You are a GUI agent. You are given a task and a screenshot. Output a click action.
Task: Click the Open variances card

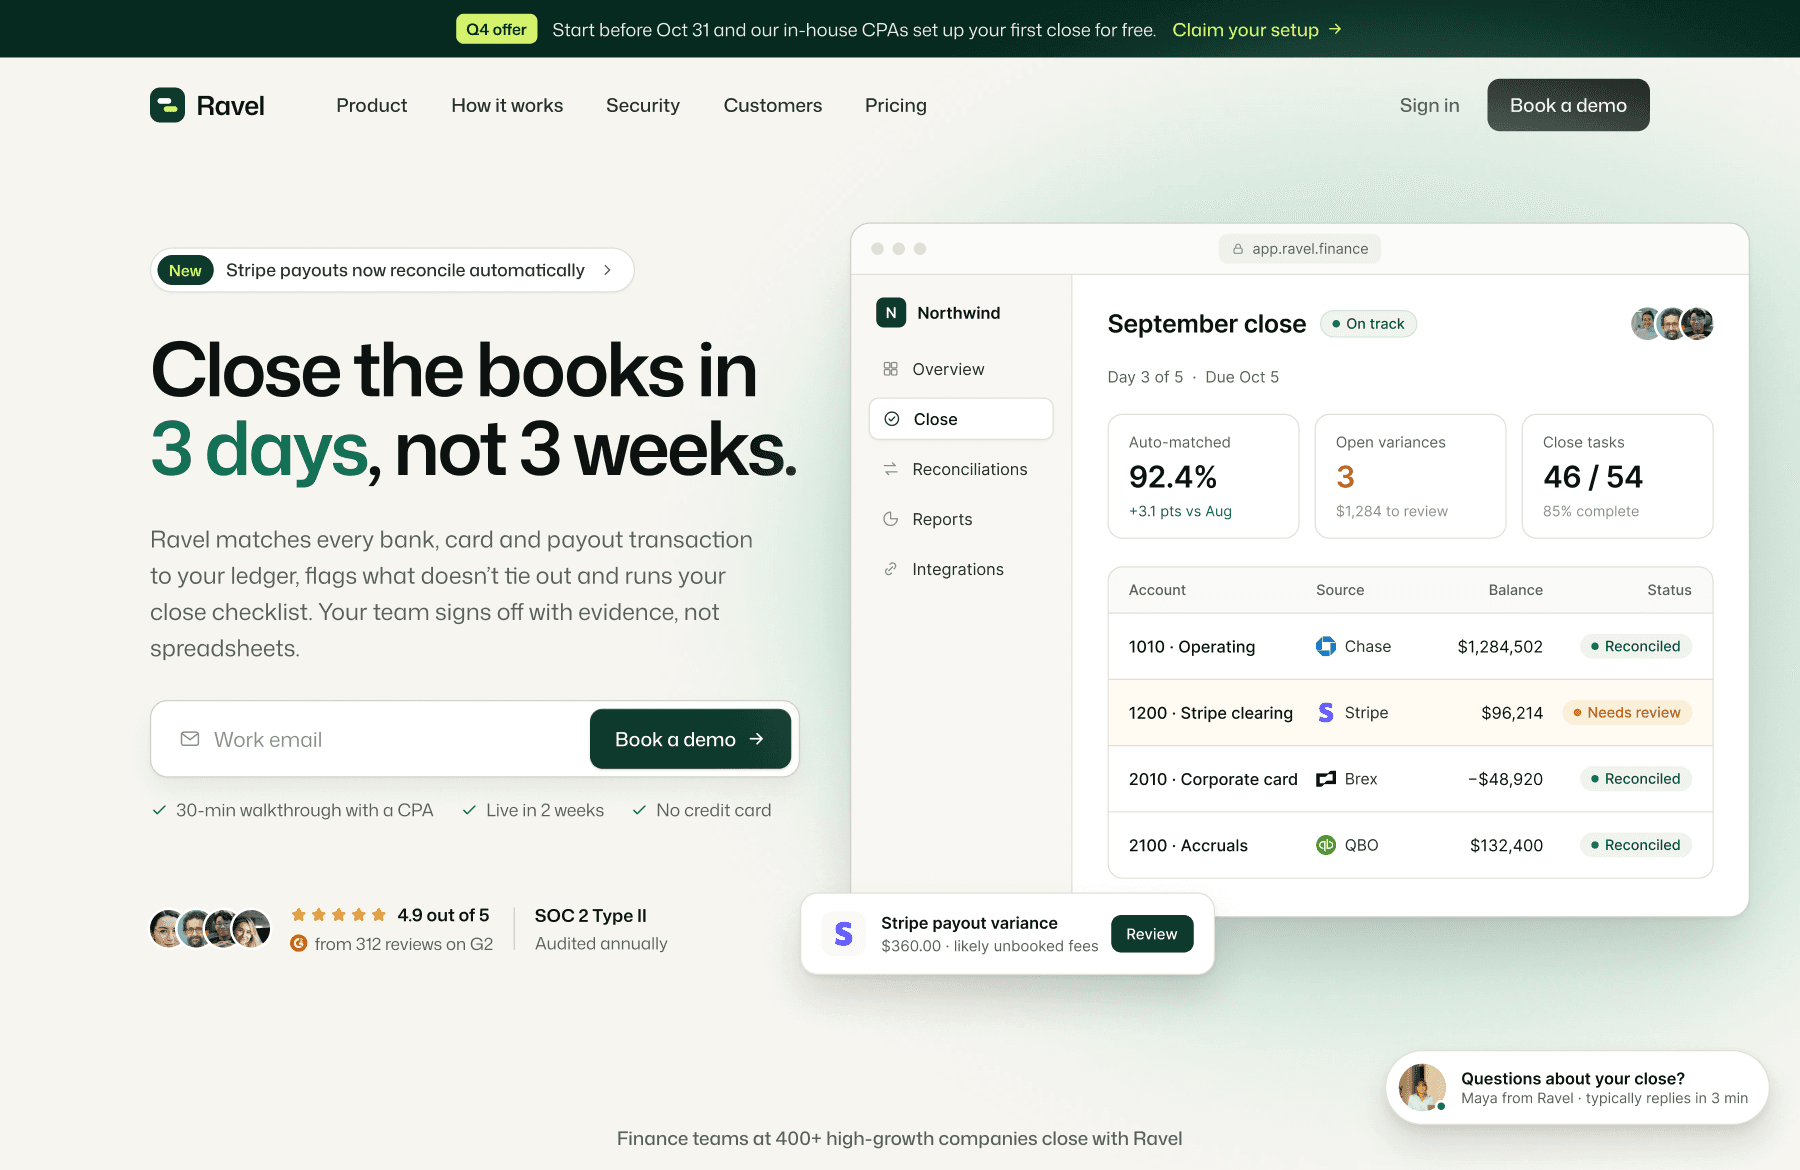click(x=1410, y=476)
